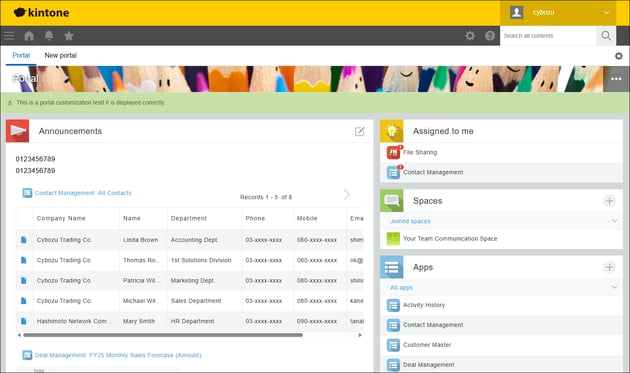The height and width of the screenshot is (373, 630).
Task: Switch to the New portal tab
Action: coord(60,55)
